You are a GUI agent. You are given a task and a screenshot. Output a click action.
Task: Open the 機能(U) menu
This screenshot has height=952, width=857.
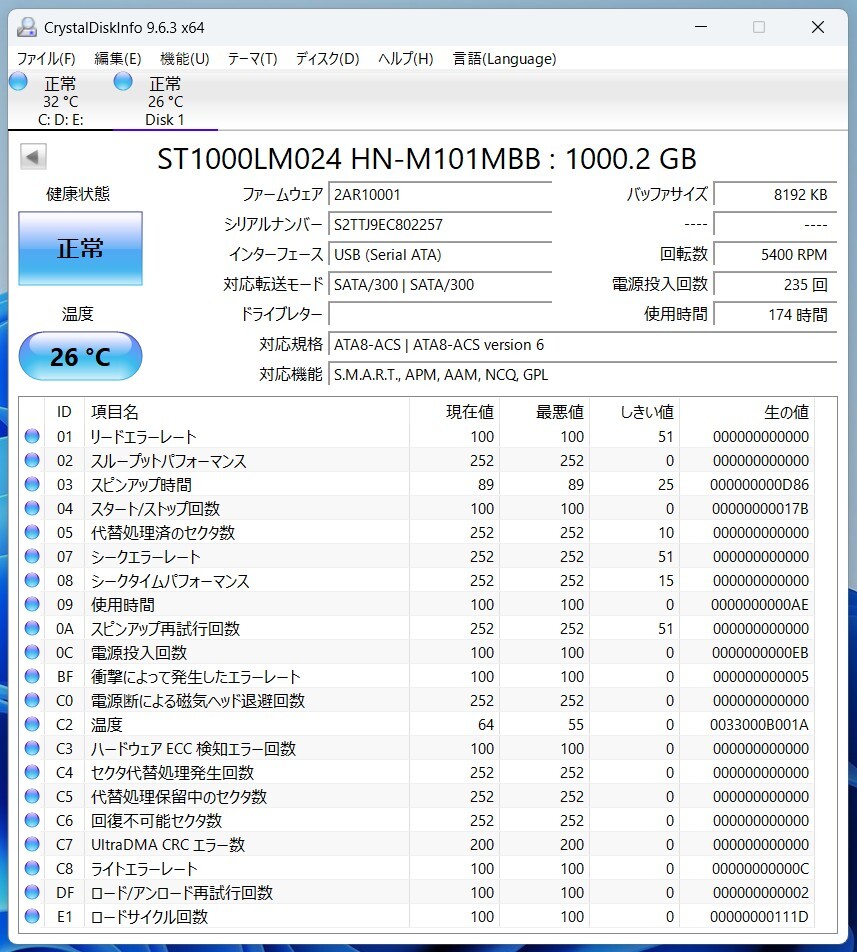tap(185, 58)
